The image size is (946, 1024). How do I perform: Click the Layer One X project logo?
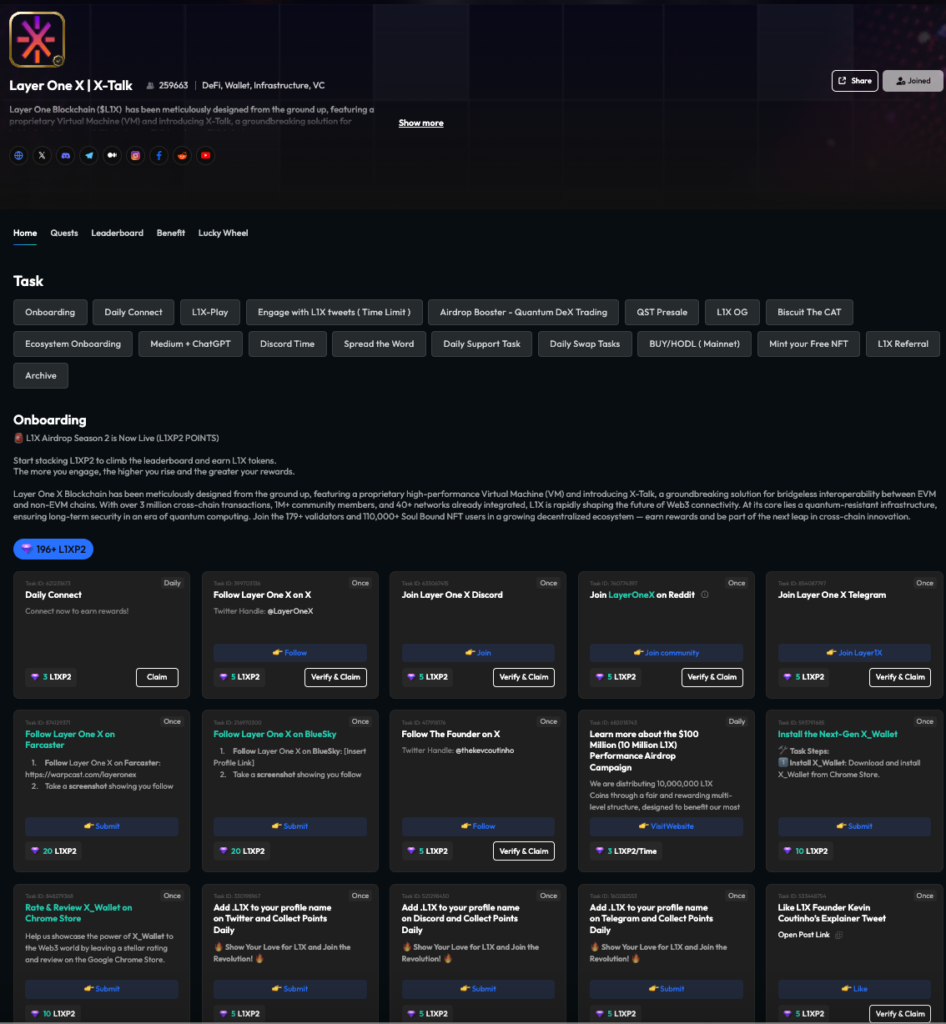37,39
